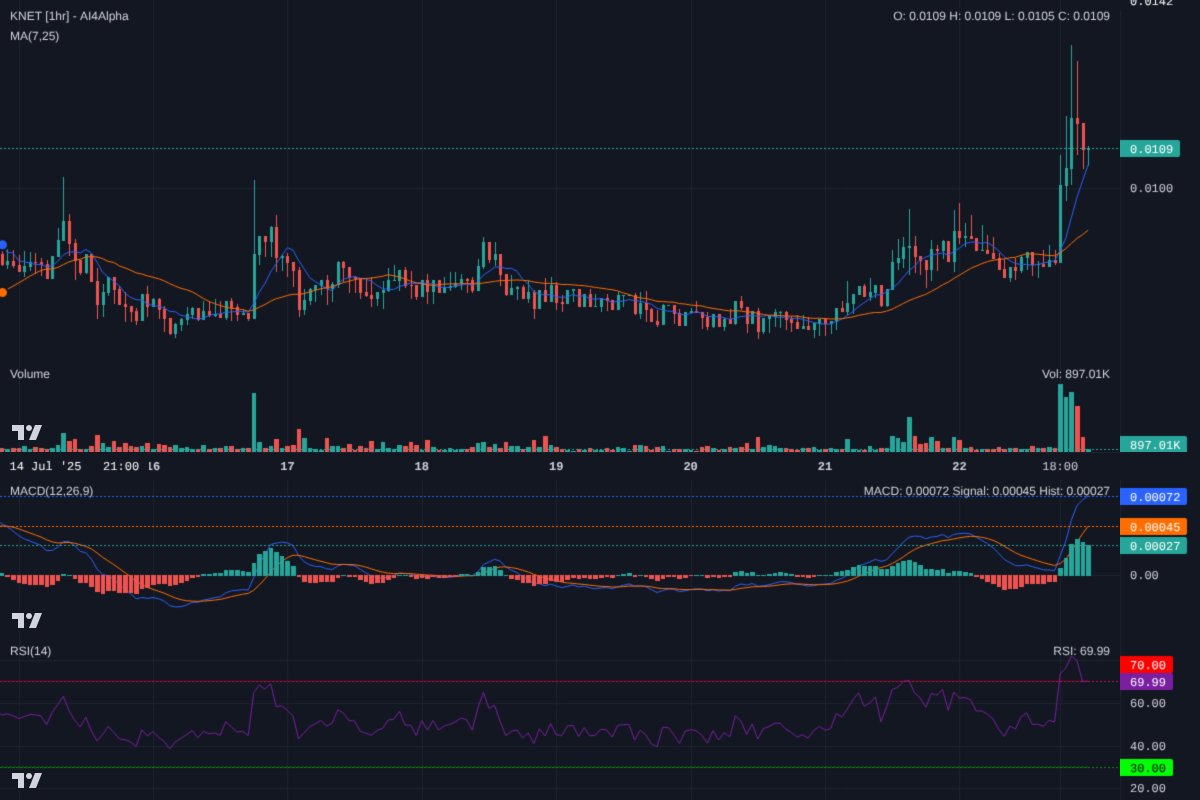Click the 22 date axis label
Screen dimensions: 1200x800
[x=958, y=466]
